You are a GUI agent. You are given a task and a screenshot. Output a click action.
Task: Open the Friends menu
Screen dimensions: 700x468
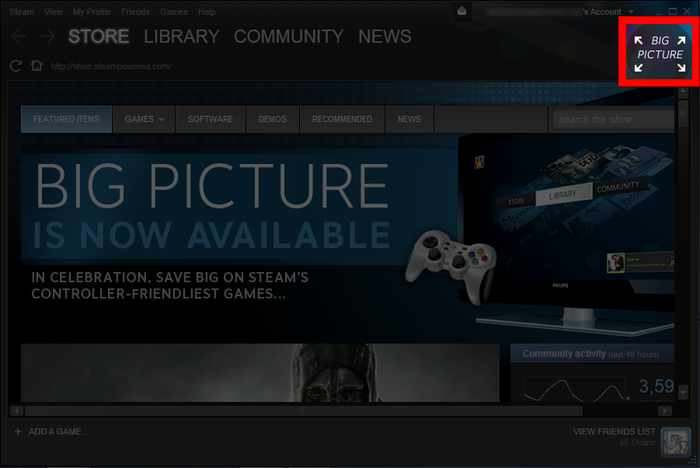click(135, 12)
